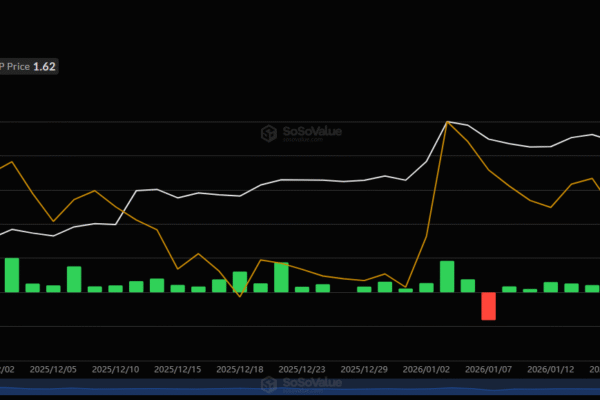Image resolution: width=600 pixels, height=400 pixels.
Task: Click the green bar above 2025/12/23 label
Action: 281,277
